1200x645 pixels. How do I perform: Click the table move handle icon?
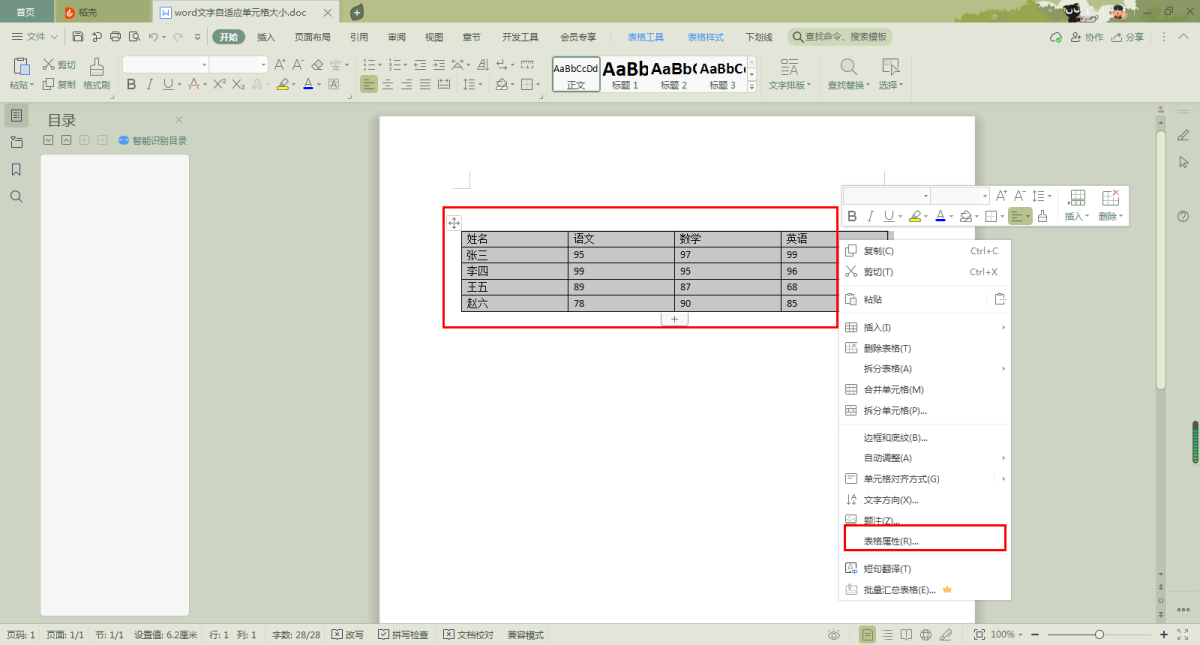click(x=454, y=223)
